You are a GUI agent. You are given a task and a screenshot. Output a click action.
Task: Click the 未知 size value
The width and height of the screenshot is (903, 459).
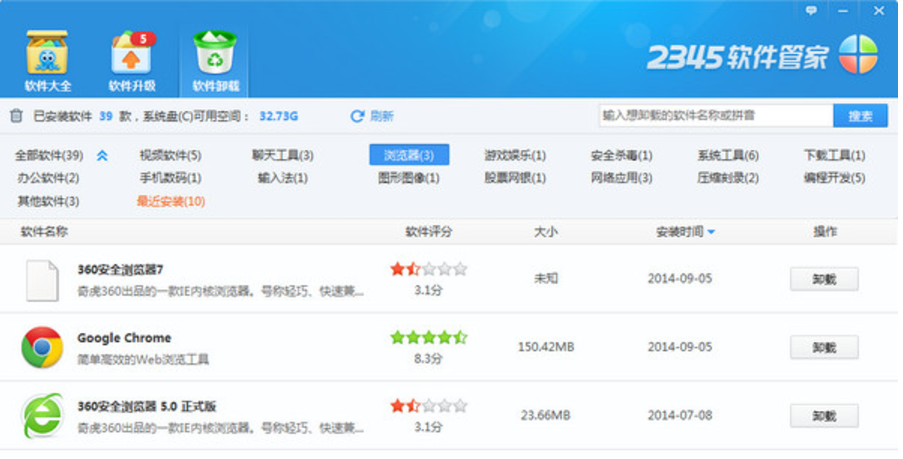point(545,279)
